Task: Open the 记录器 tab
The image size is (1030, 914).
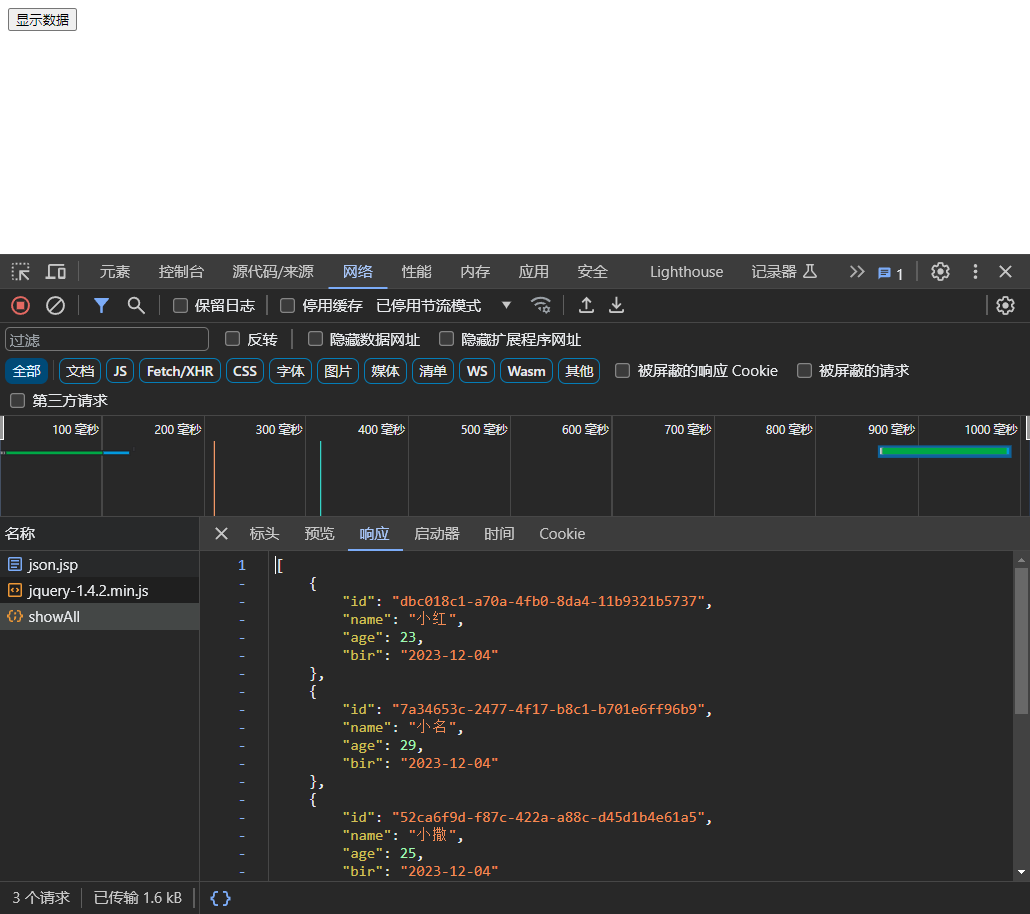Action: coord(784,271)
